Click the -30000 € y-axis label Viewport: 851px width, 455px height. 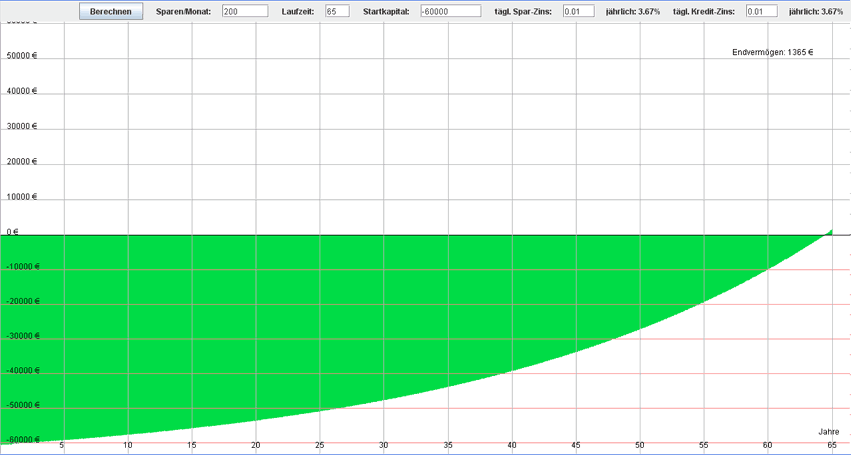coord(21,336)
